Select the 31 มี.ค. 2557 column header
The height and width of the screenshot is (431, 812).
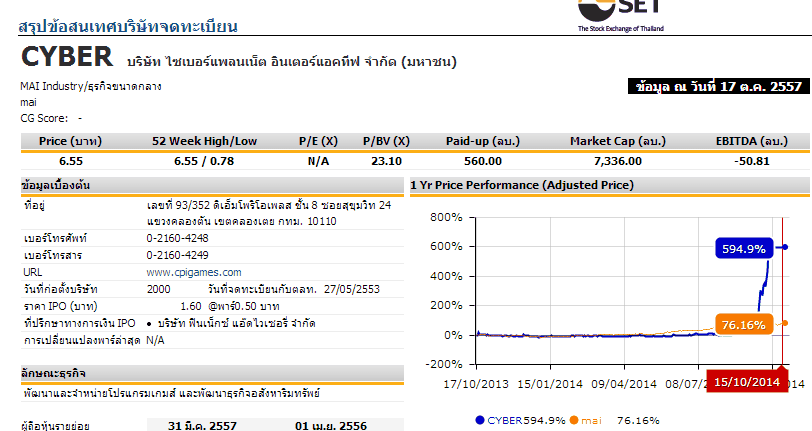coord(202,426)
